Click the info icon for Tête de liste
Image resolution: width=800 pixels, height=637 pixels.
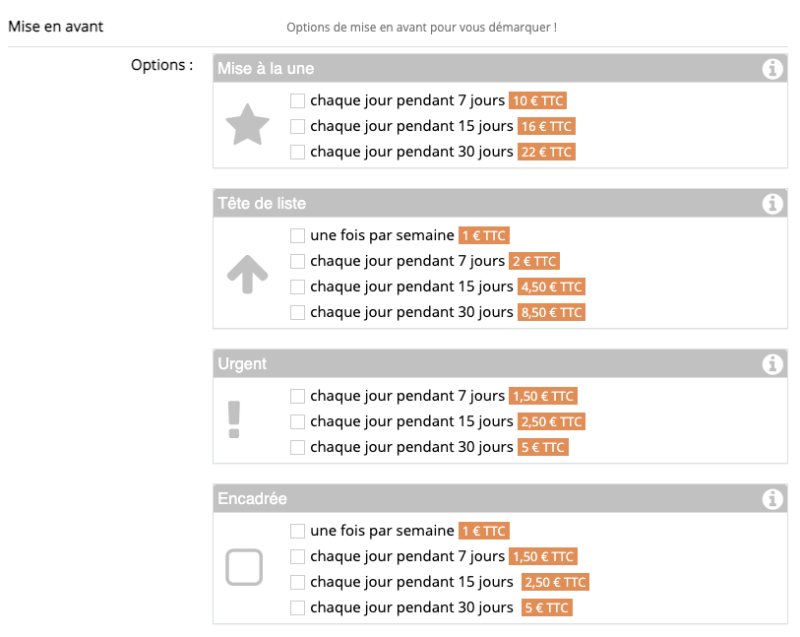(x=771, y=204)
